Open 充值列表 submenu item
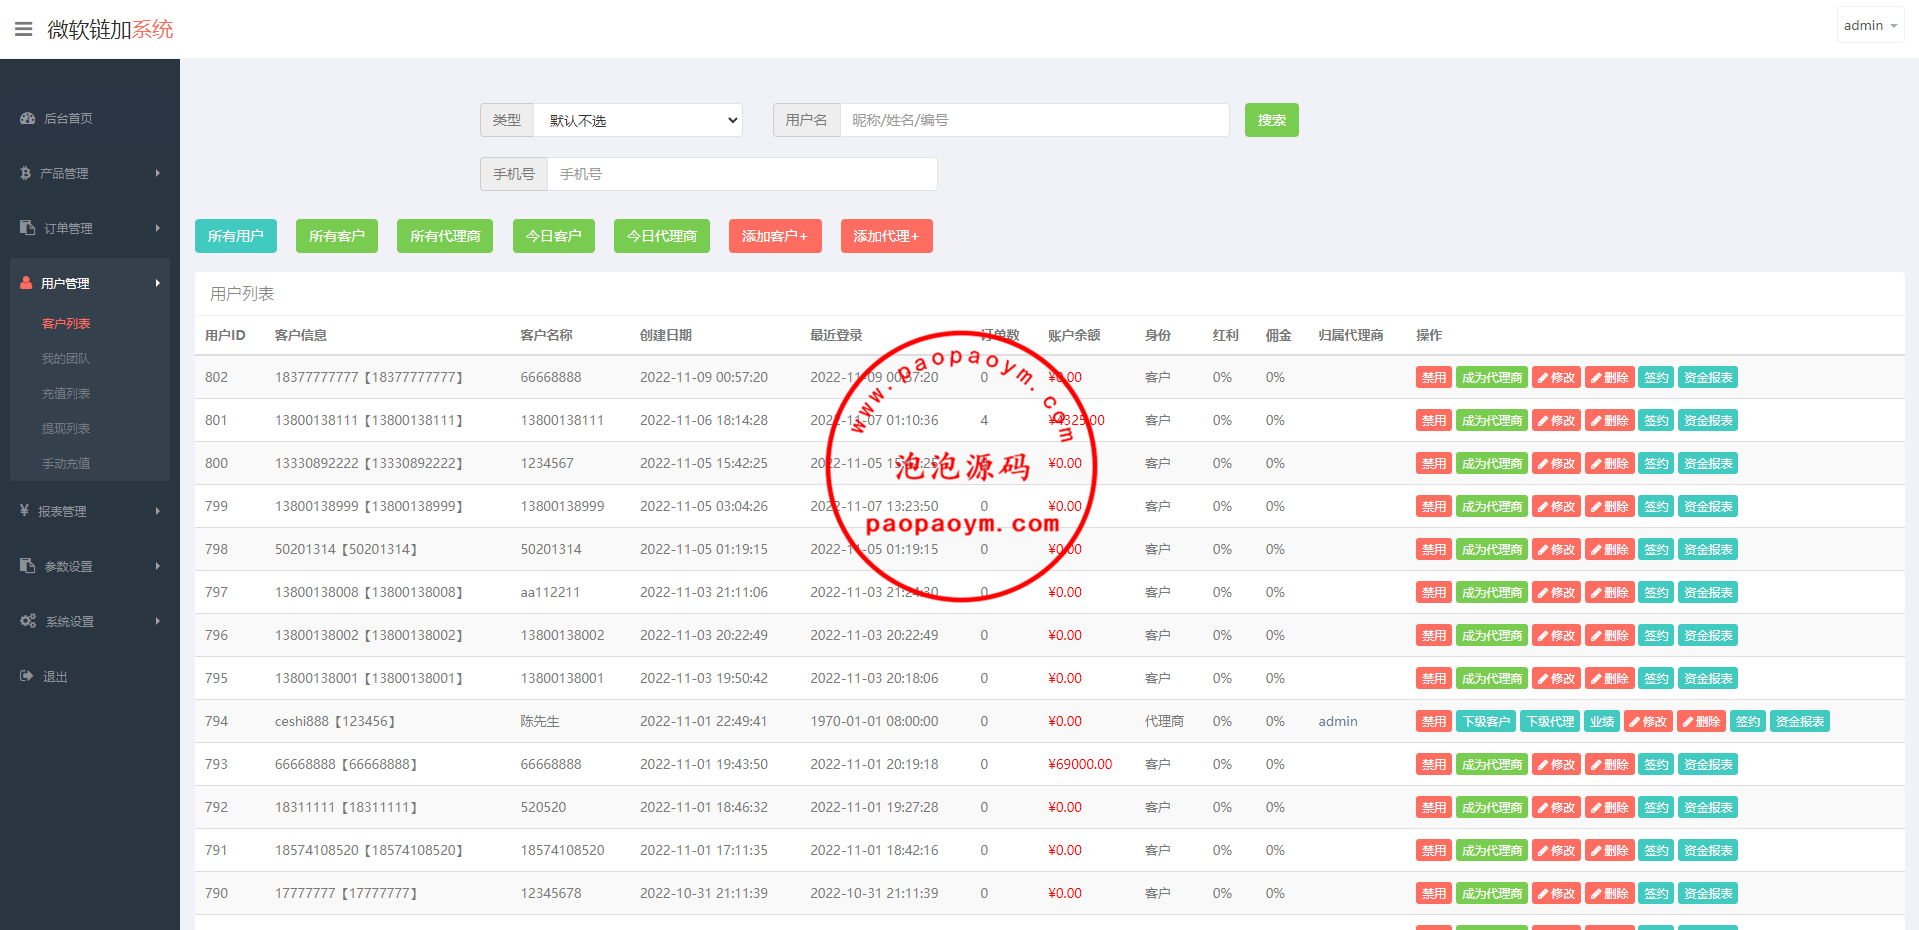Image resolution: width=1919 pixels, height=930 pixels. pyautogui.click(x=66, y=393)
